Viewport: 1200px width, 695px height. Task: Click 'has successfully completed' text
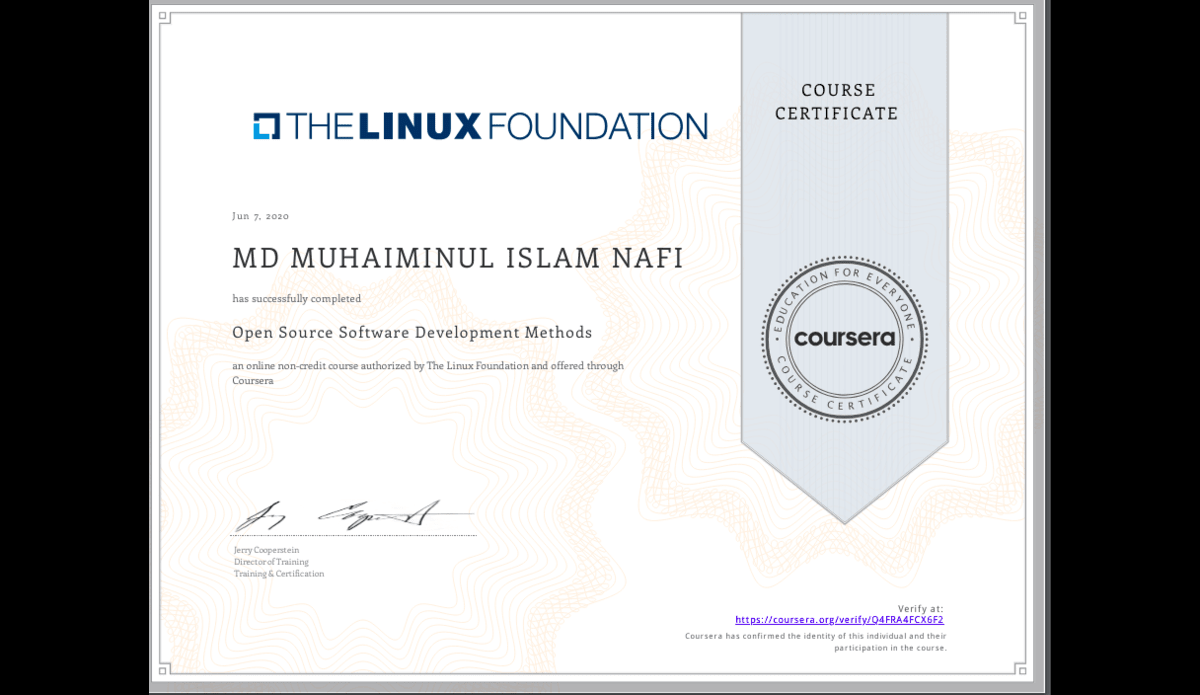297,299
